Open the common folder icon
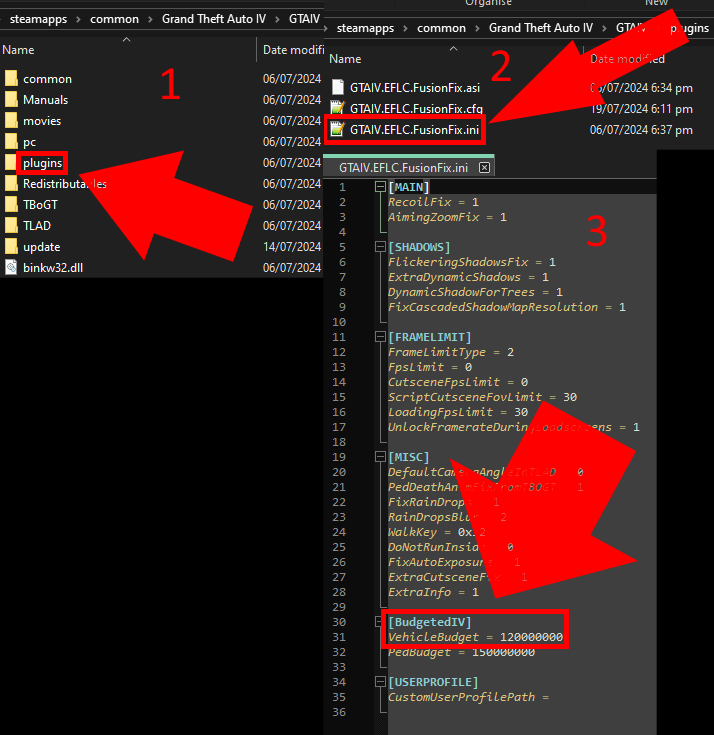The image size is (714, 735). [x=11, y=78]
